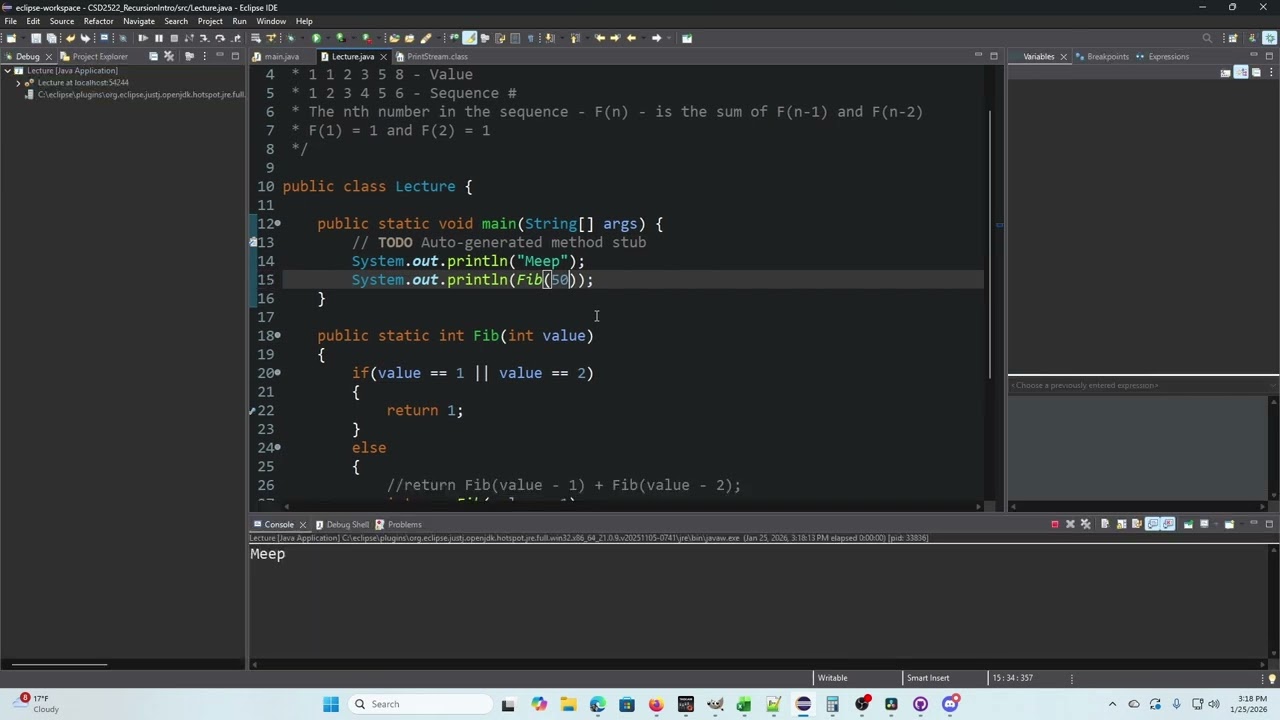Close the Debug view tab
Image resolution: width=1280 pixels, height=720 pixels.
[x=48, y=57]
